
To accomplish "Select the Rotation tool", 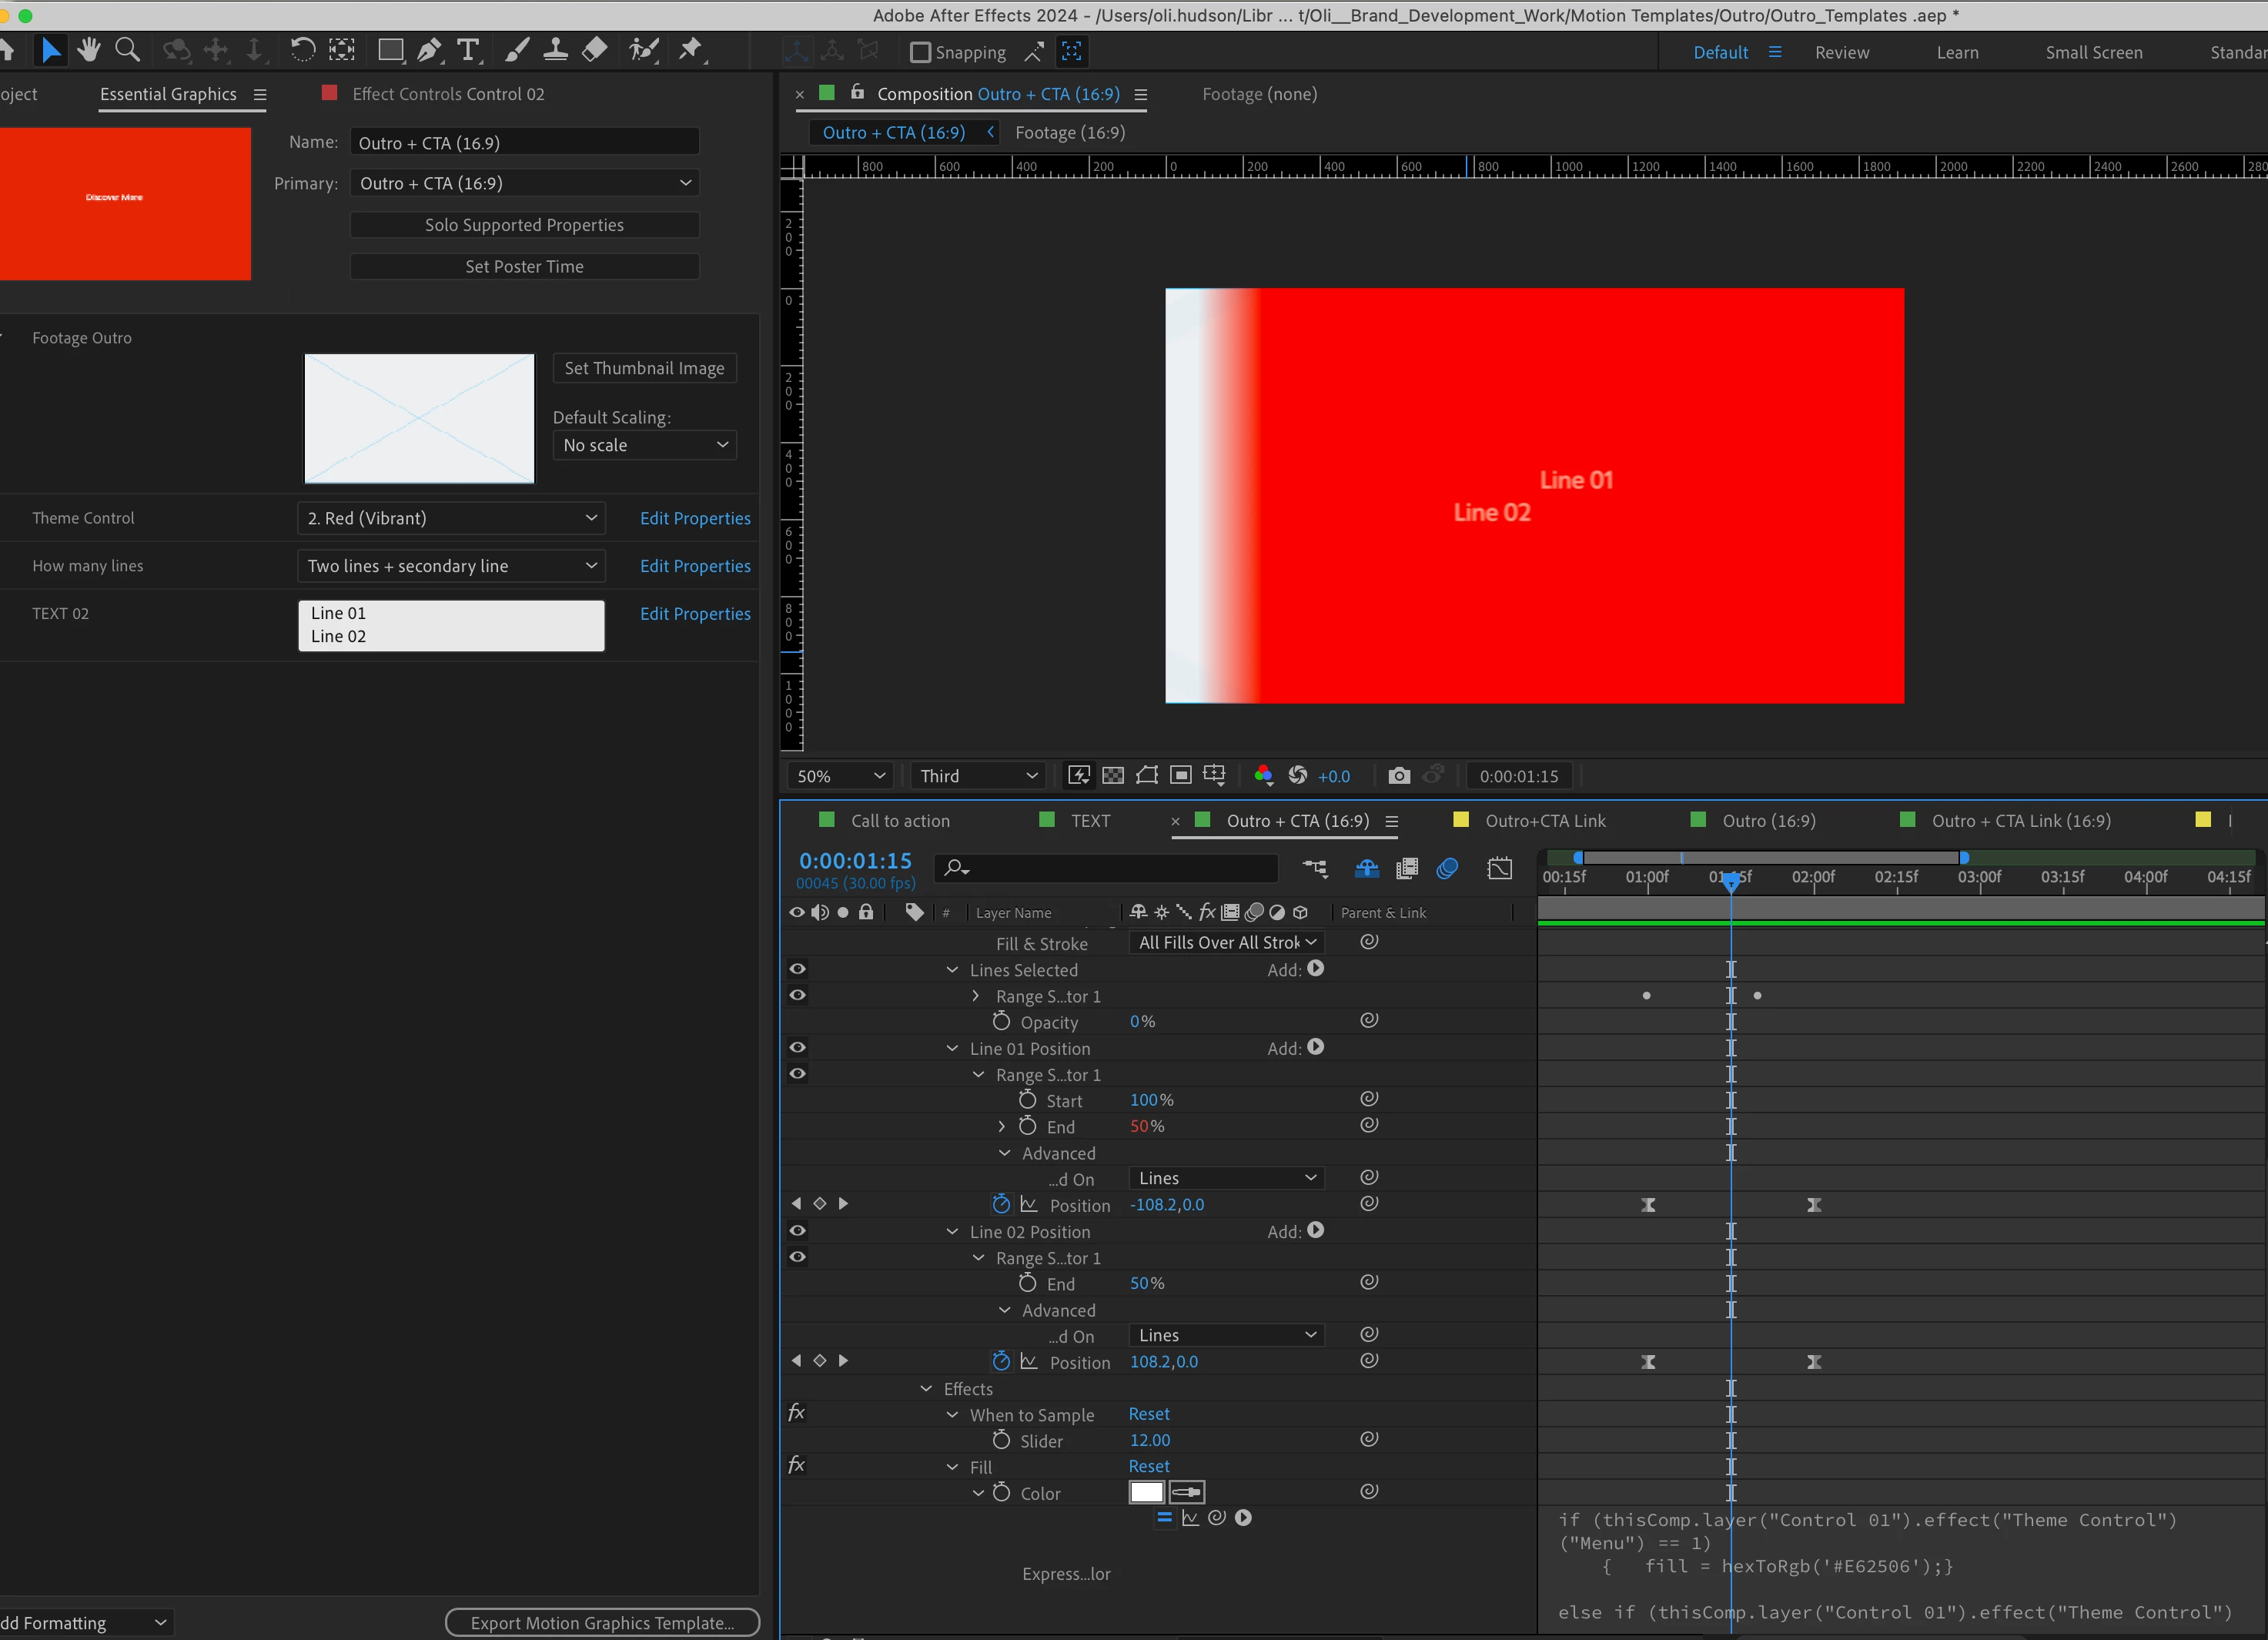I will [302, 49].
